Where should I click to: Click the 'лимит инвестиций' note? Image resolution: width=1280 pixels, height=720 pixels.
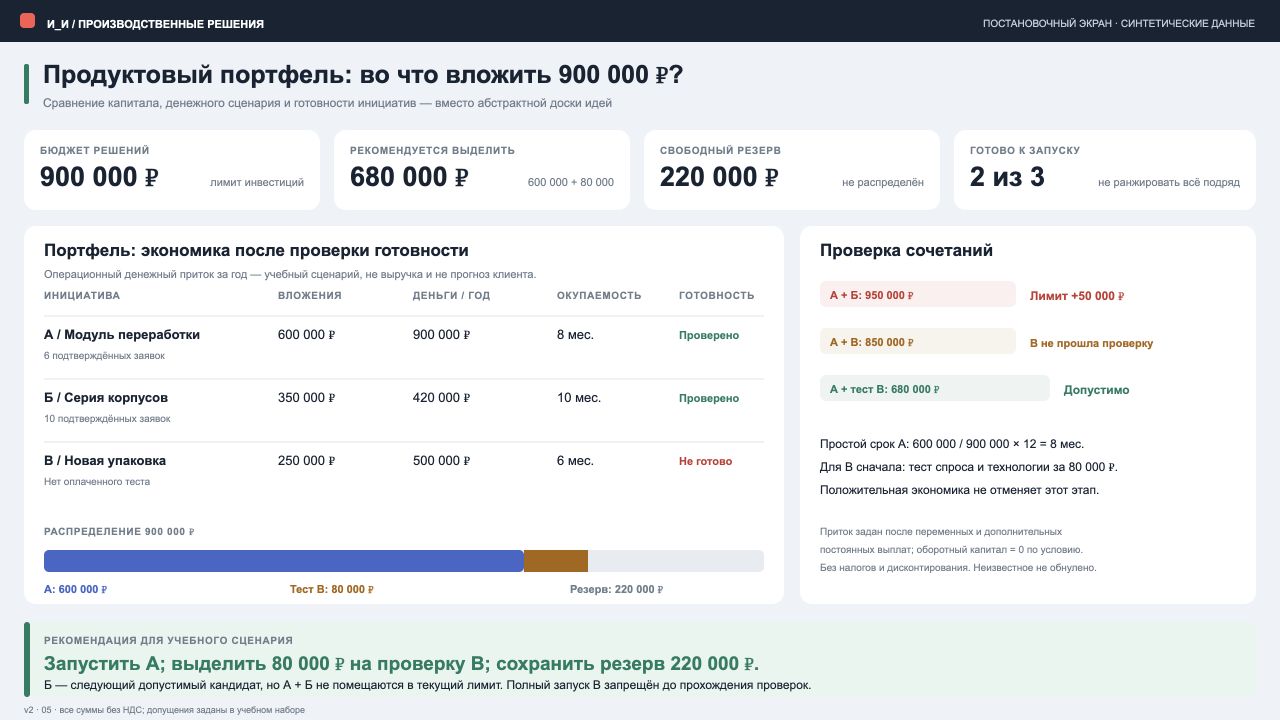(x=257, y=182)
